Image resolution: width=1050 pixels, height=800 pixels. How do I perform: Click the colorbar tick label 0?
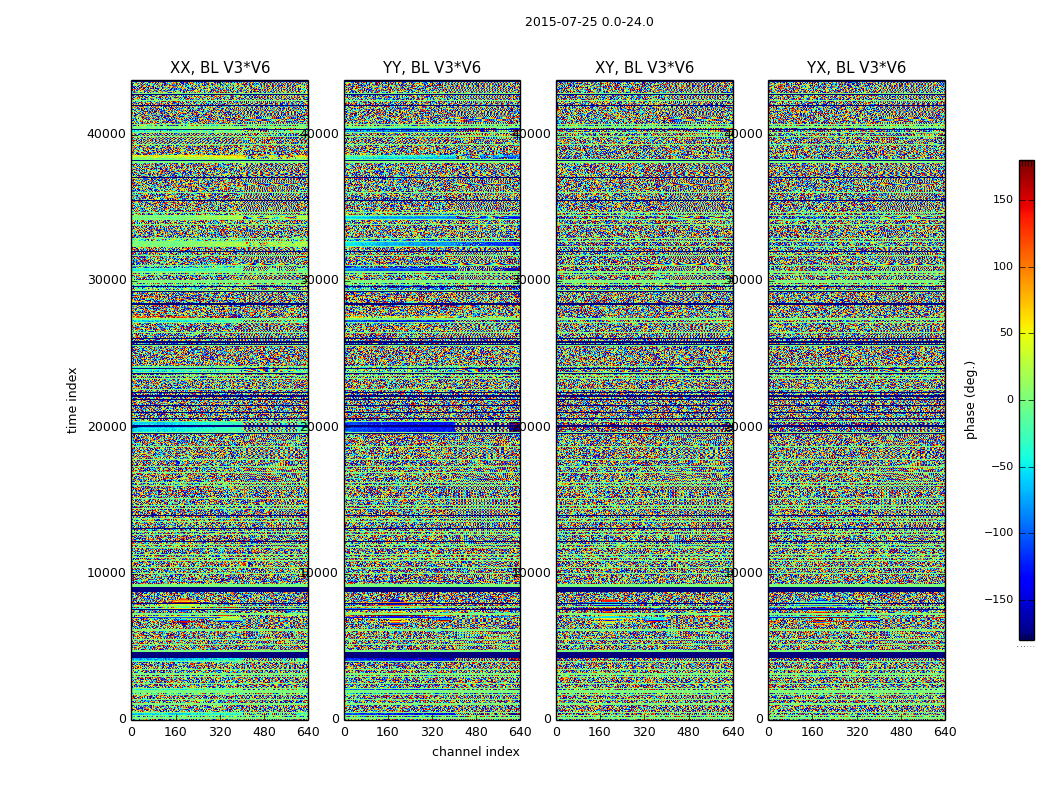[1010, 400]
